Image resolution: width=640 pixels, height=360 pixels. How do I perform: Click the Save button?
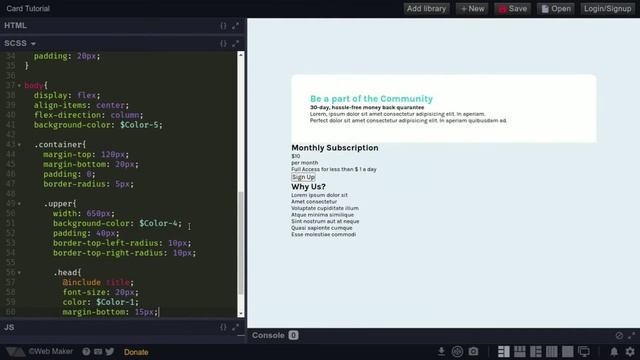(x=513, y=9)
